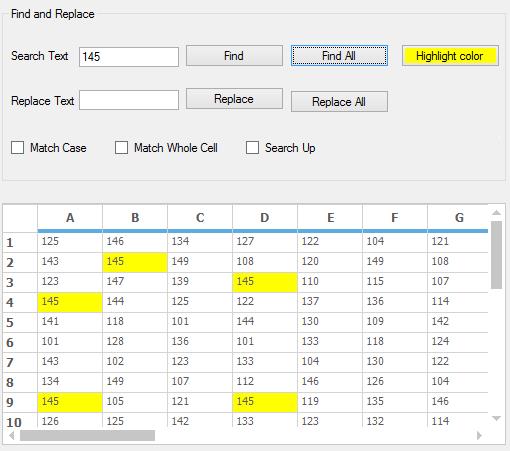The height and width of the screenshot is (451, 510).
Task: Click the scroll down arrow of vertical scrollbar
Action: (496, 418)
